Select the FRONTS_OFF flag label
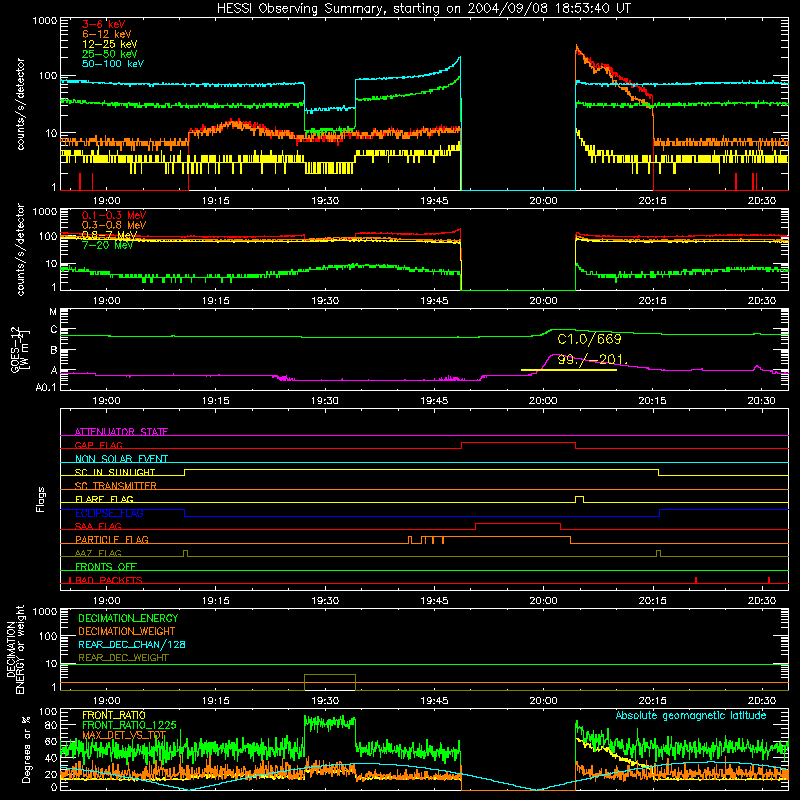The width and height of the screenshot is (800, 800). click(106, 566)
